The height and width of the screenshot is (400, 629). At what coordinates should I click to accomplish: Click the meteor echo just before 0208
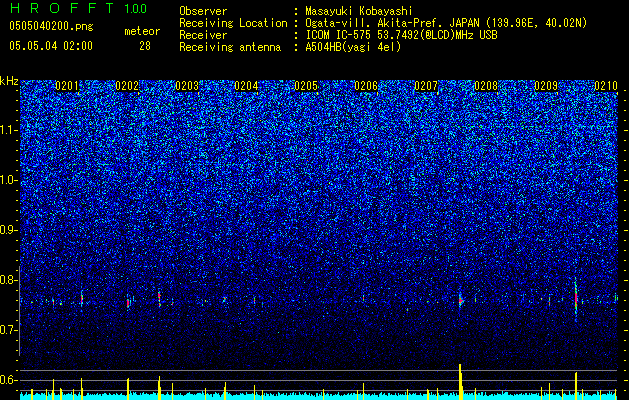(461, 300)
